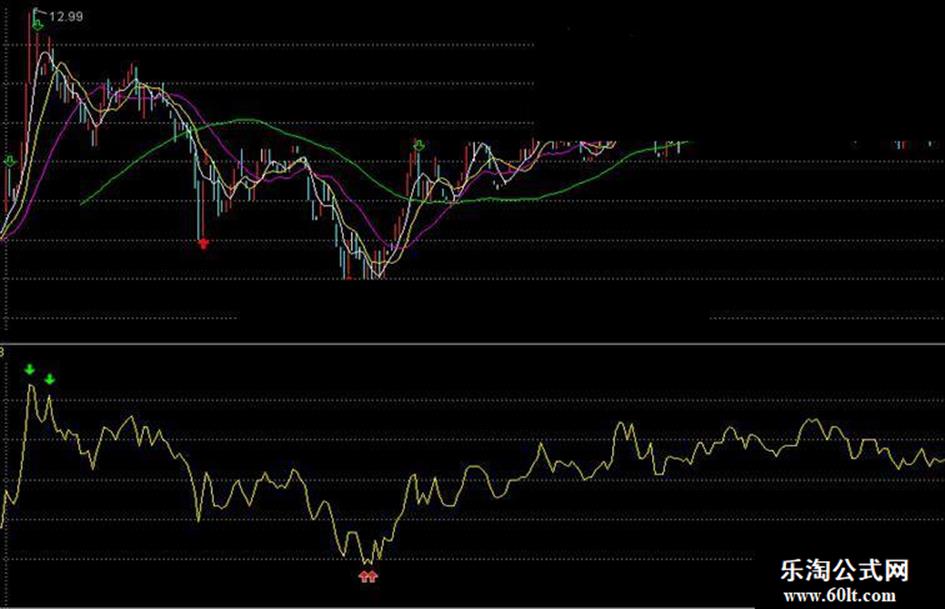Click the second green down arrow in indicator panel
945x609 pixels.
click(50, 379)
